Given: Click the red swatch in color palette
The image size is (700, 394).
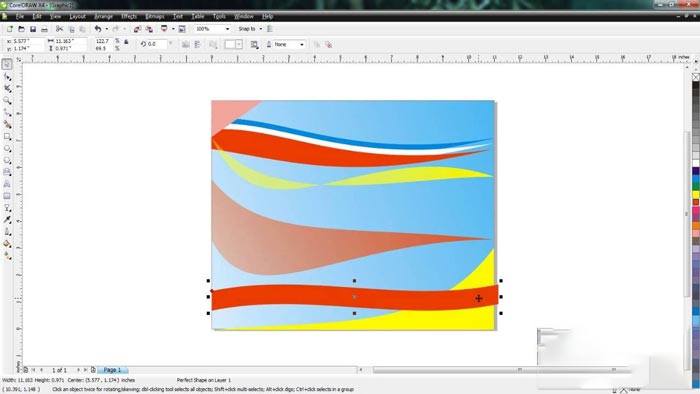Looking at the screenshot, I should [696, 202].
